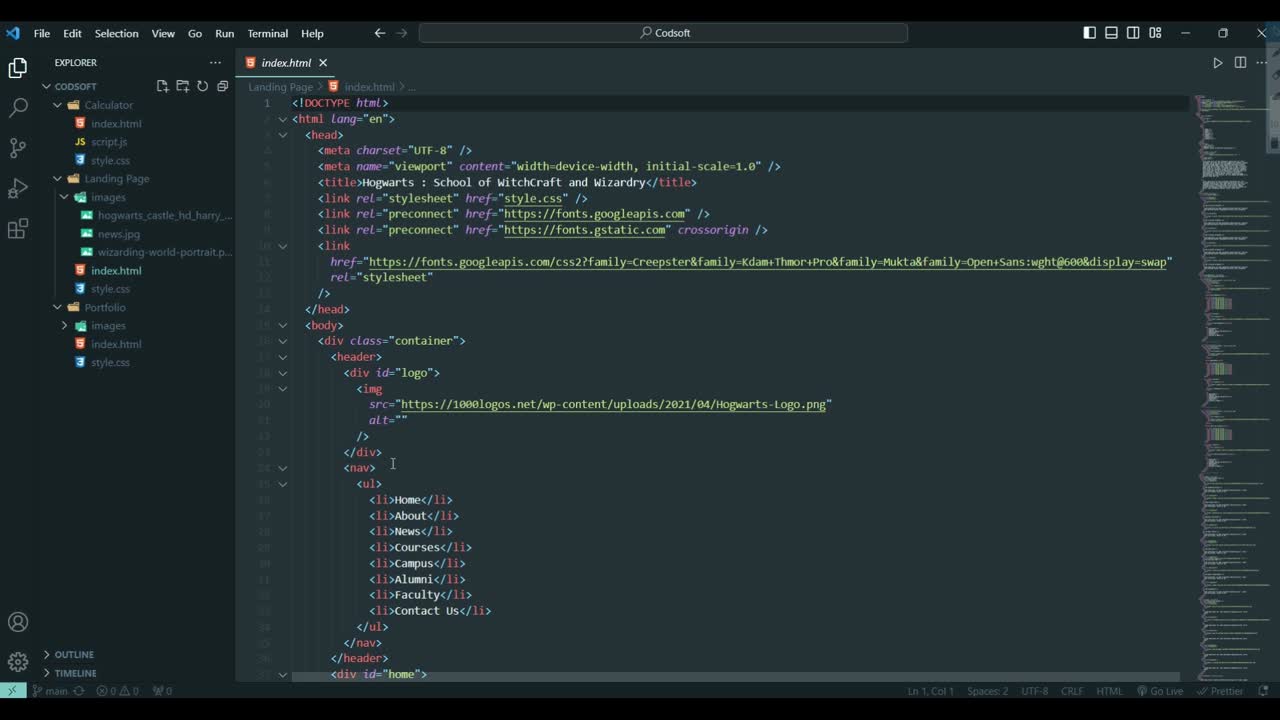Open the Selection menu
Image resolution: width=1280 pixels, height=720 pixels.
[116, 33]
